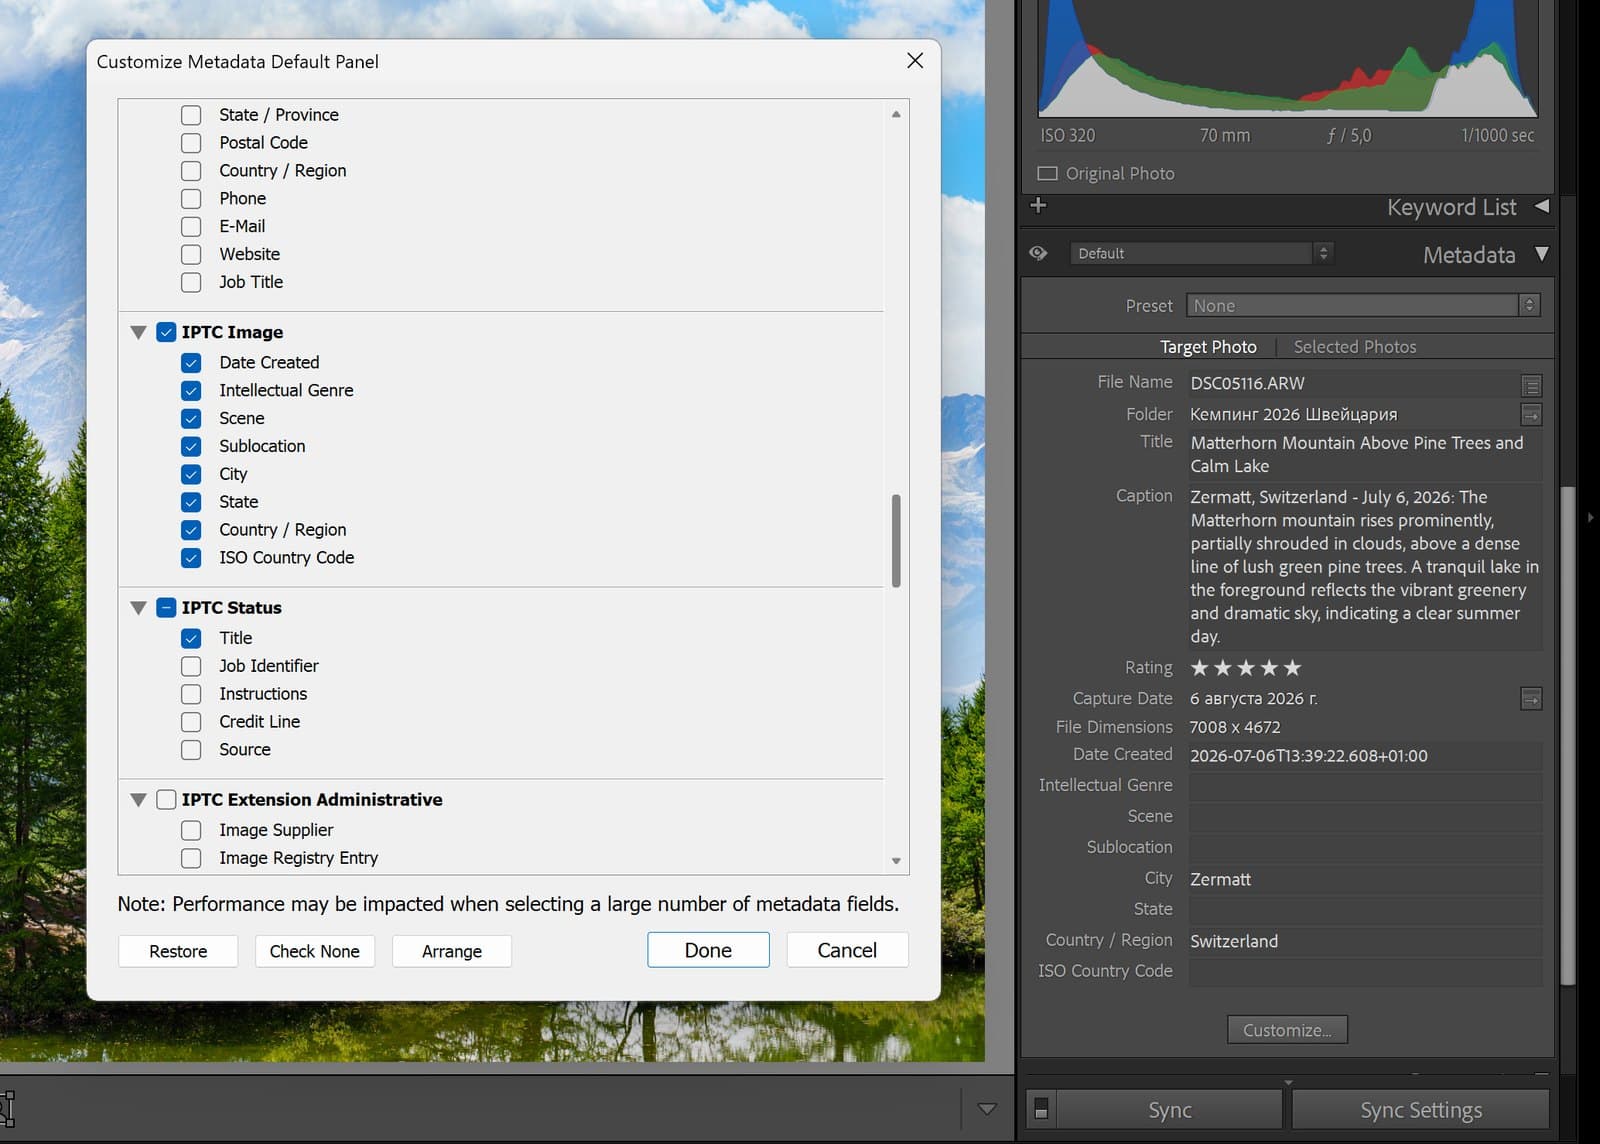Click the Check None button

pyautogui.click(x=314, y=951)
